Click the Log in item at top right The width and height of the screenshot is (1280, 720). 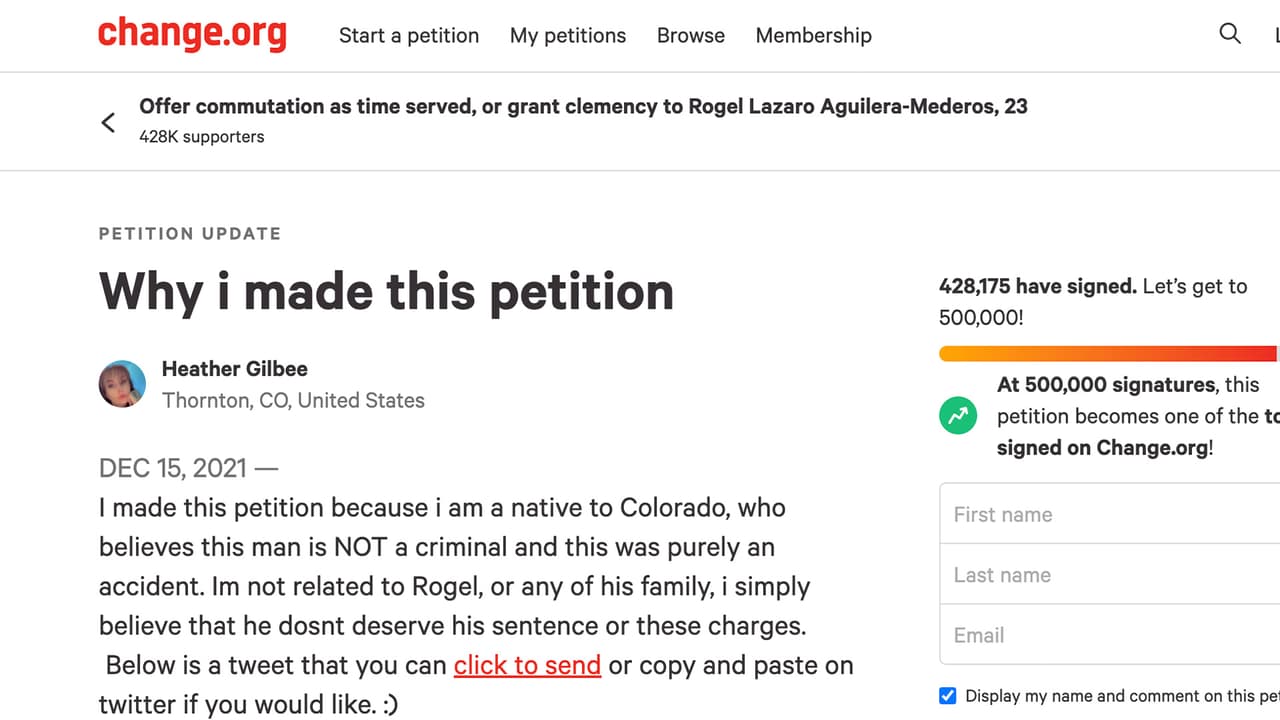(x=1277, y=34)
